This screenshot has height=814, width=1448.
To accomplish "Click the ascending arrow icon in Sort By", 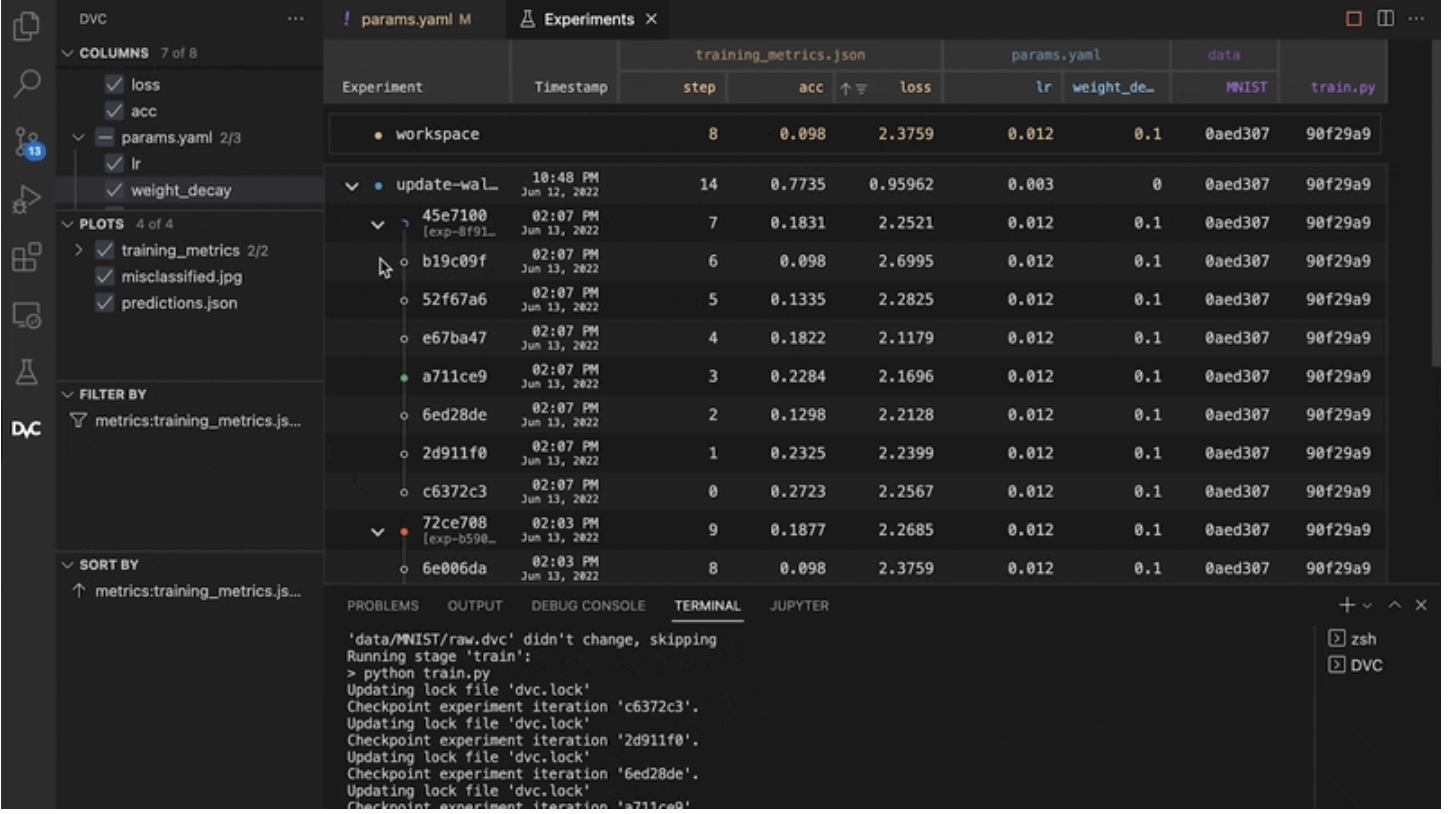I will pos(79,591).
